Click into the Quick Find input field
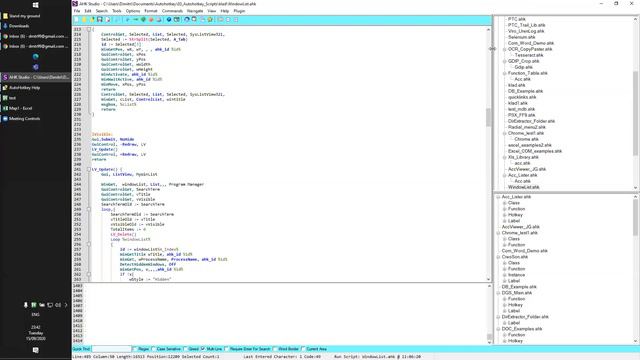The width and height of the screenshot is (640, 360). pos(111,349)
